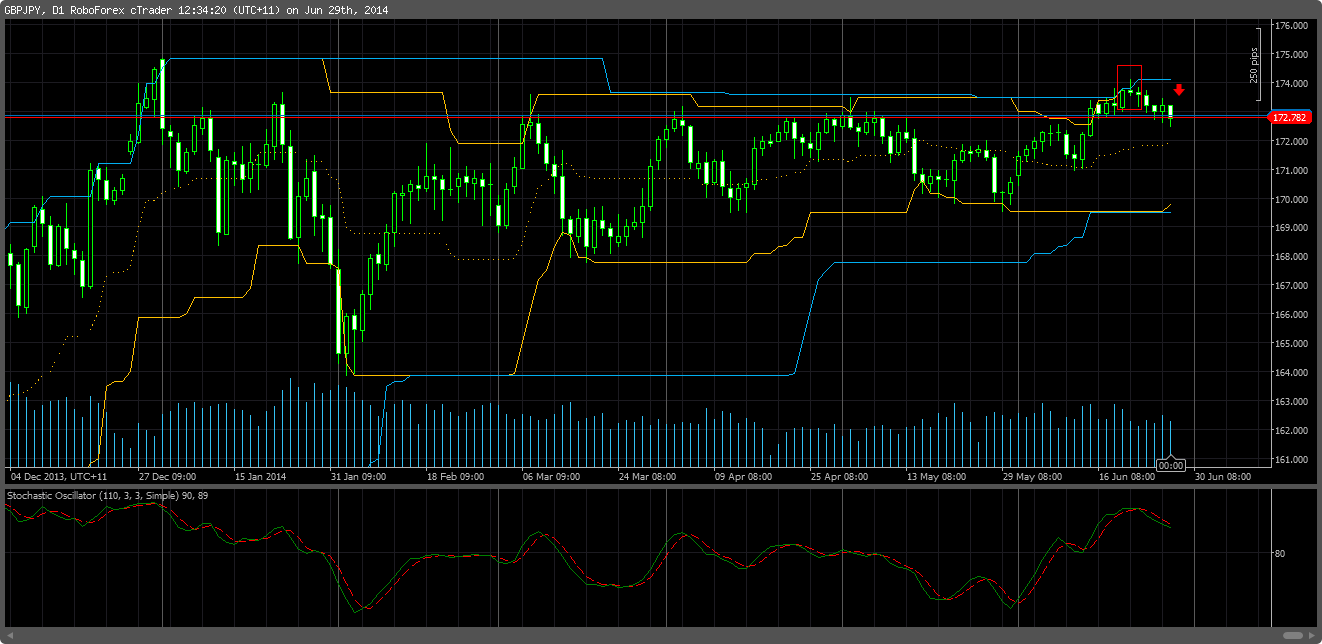Click the 168.000 price axis label
Image resolution: width=1322 pixels, height=644 pixels.
(1290, 256)
